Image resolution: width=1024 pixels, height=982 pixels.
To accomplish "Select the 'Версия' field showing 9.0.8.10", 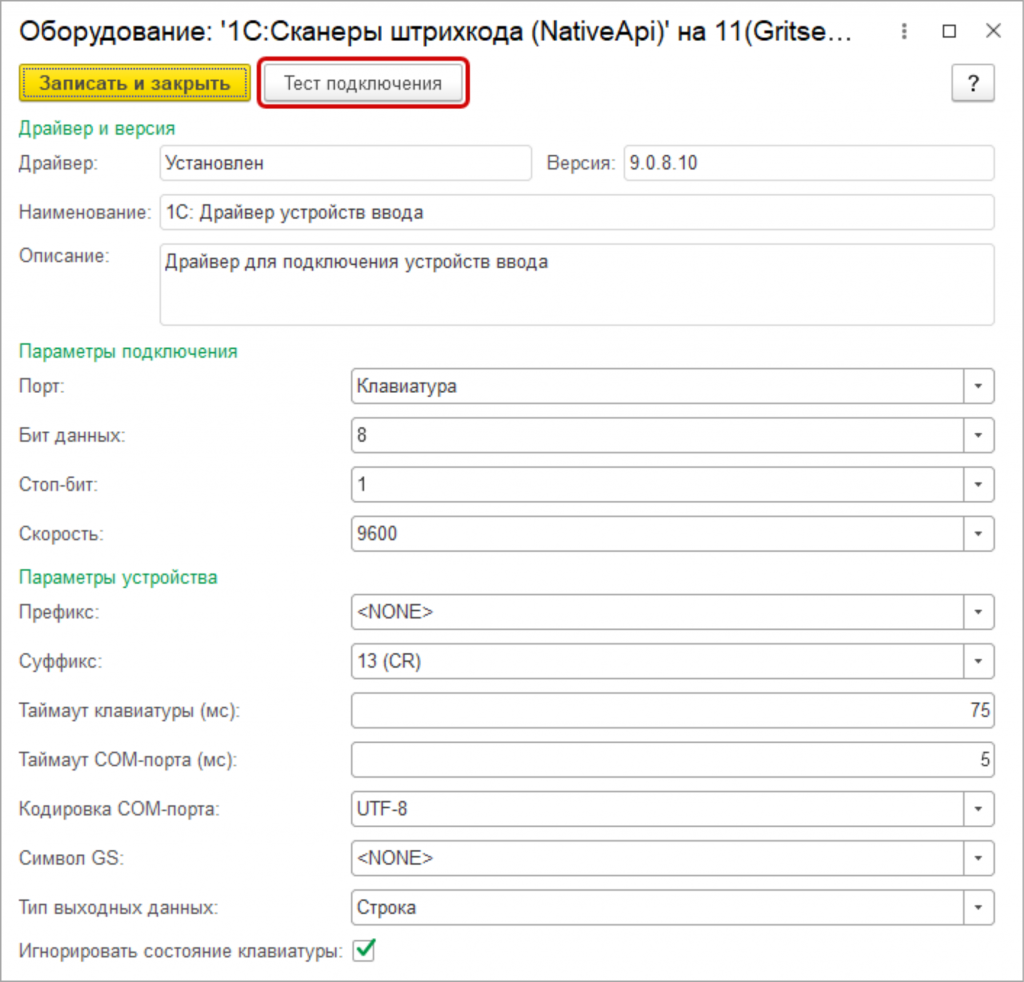I will click(x=808, y=163).
